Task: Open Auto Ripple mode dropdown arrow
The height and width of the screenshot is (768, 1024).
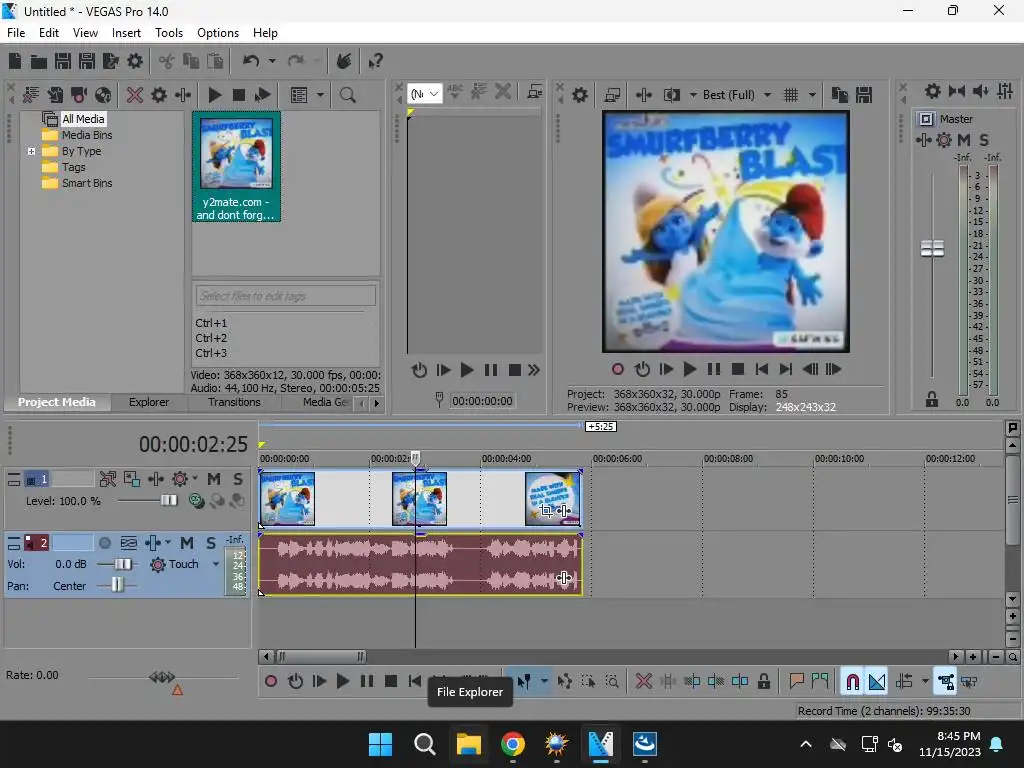Action: pyautogui.click(x=925, y=682)
